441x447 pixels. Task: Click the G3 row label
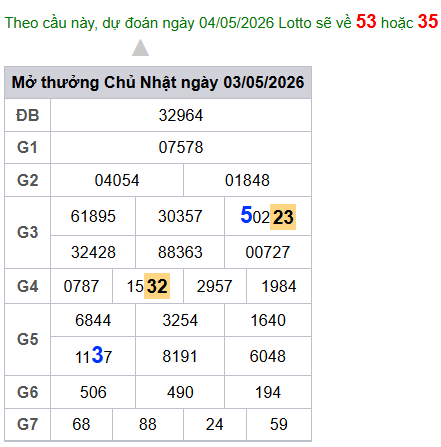(x=27, y=232)
